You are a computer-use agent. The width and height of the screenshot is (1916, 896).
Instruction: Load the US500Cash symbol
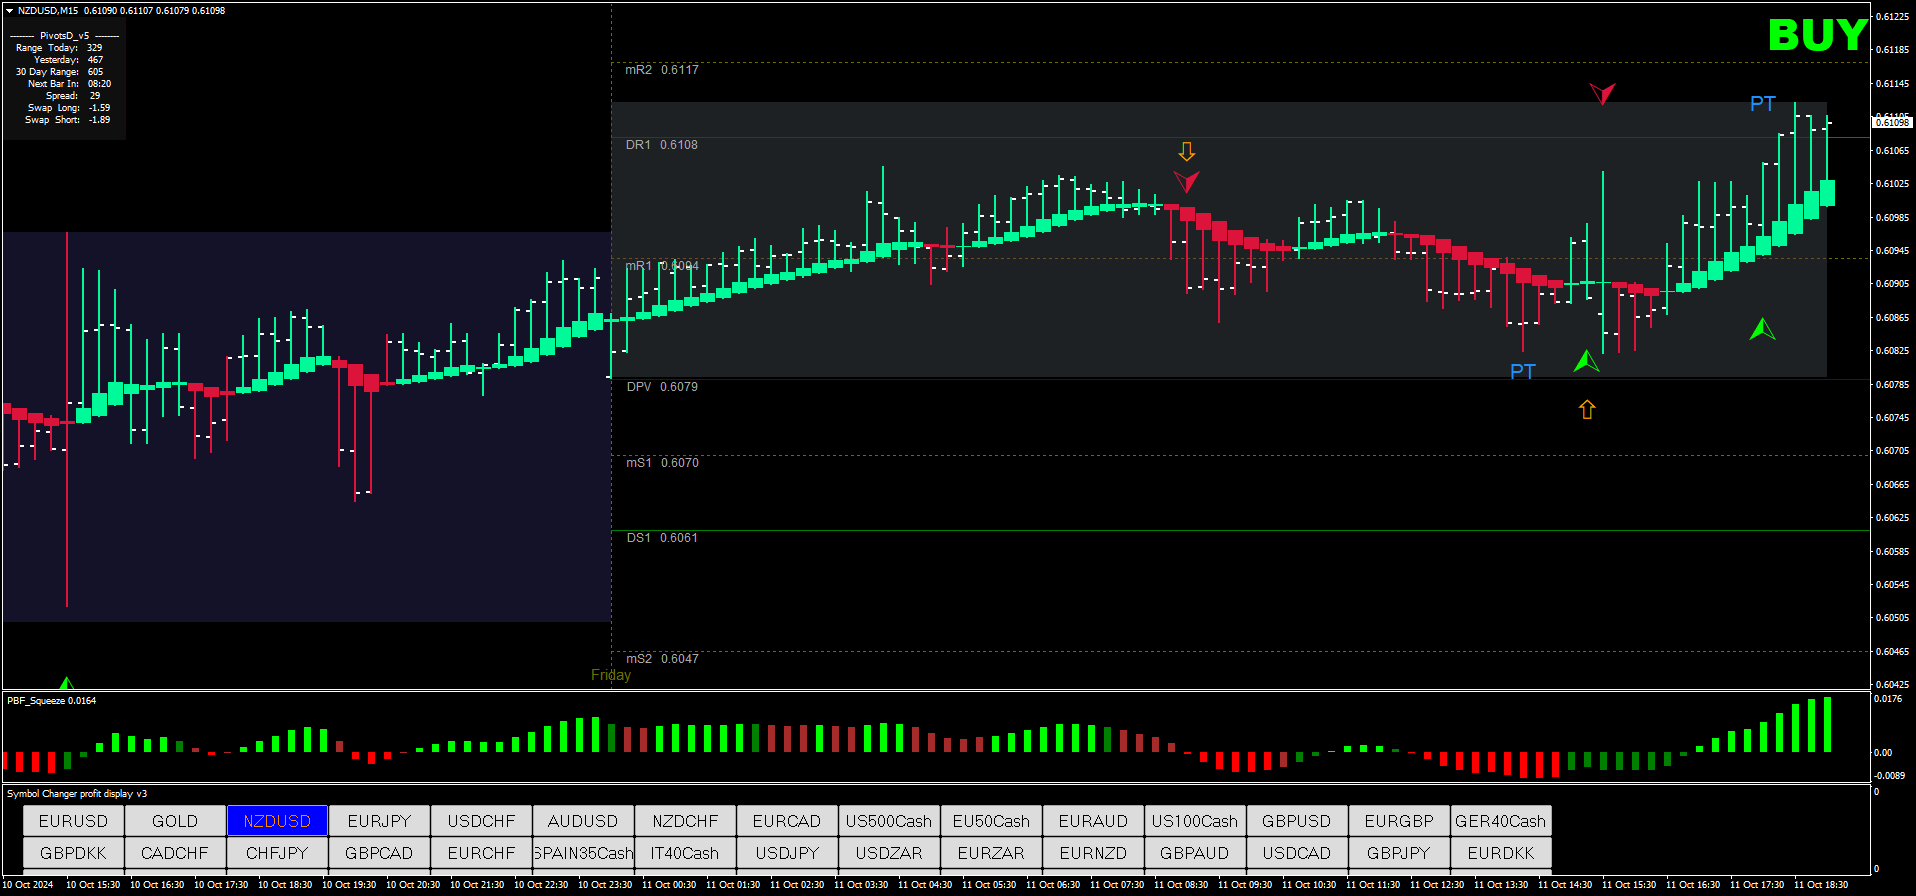point(888,821)
